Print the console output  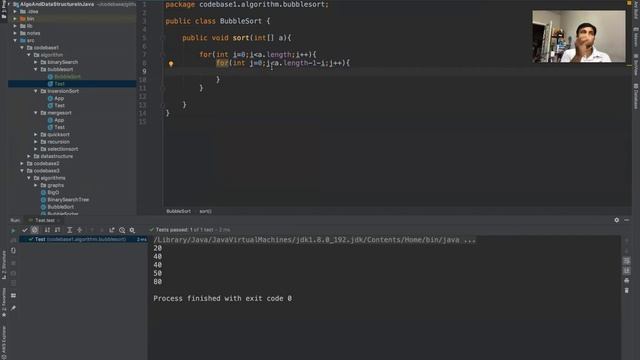(627, 280)
